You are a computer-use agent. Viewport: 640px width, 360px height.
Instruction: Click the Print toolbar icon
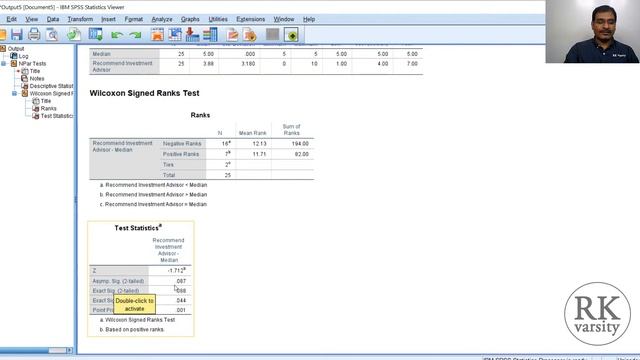coord(34,35)
